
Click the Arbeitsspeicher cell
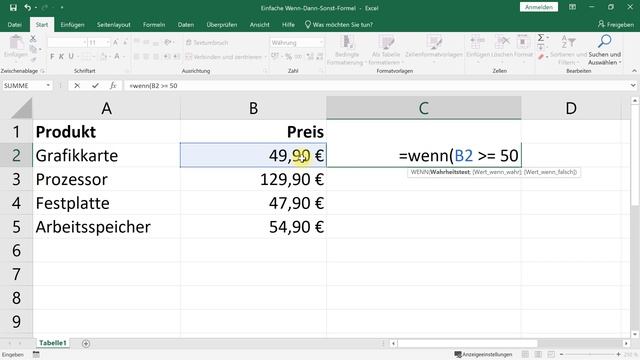[x=106, y=227]
